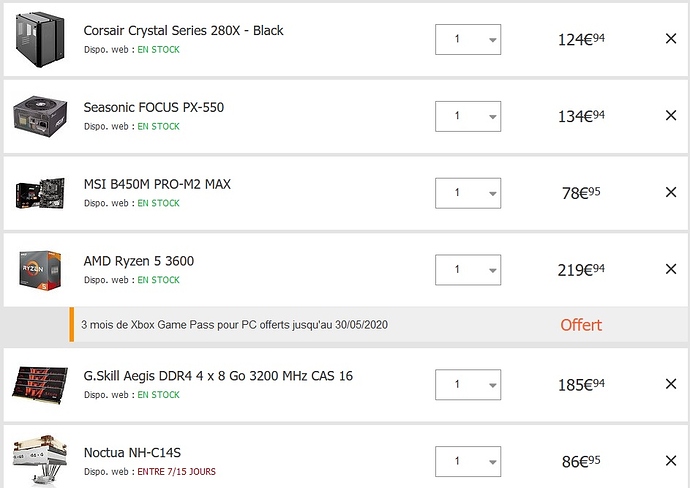Remove Noctua NH-C14S cooler from cart

click(x=670, y=461)
